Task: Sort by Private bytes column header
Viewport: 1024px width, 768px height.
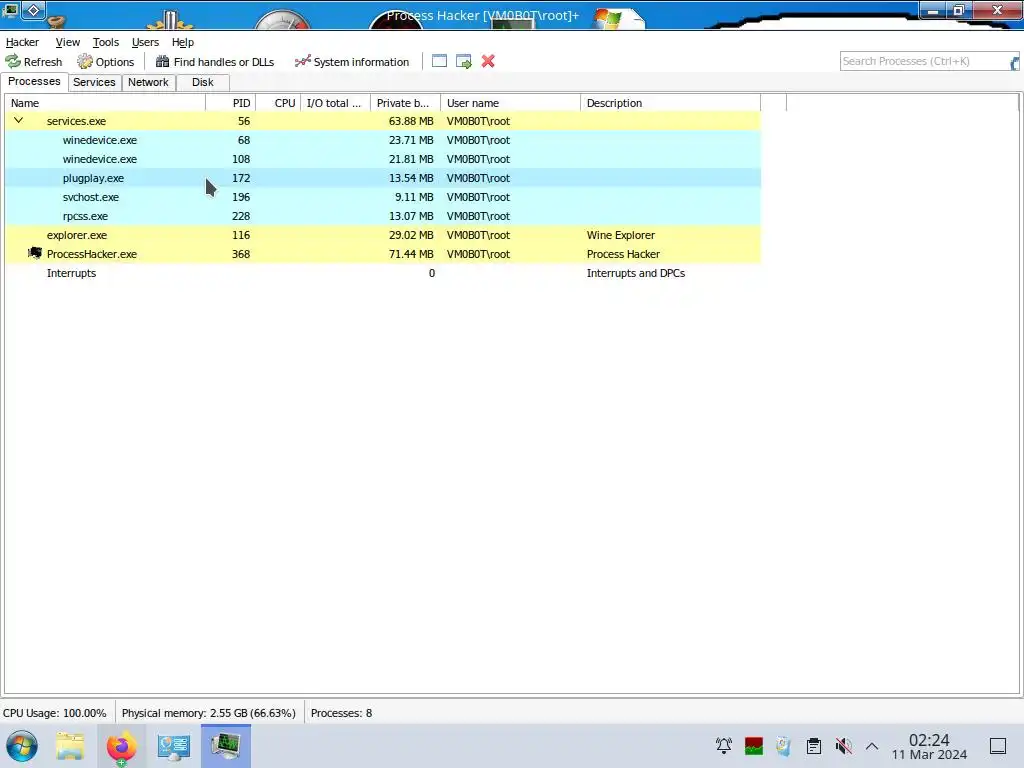Action: pyautogui.click(x=406, y=103)
